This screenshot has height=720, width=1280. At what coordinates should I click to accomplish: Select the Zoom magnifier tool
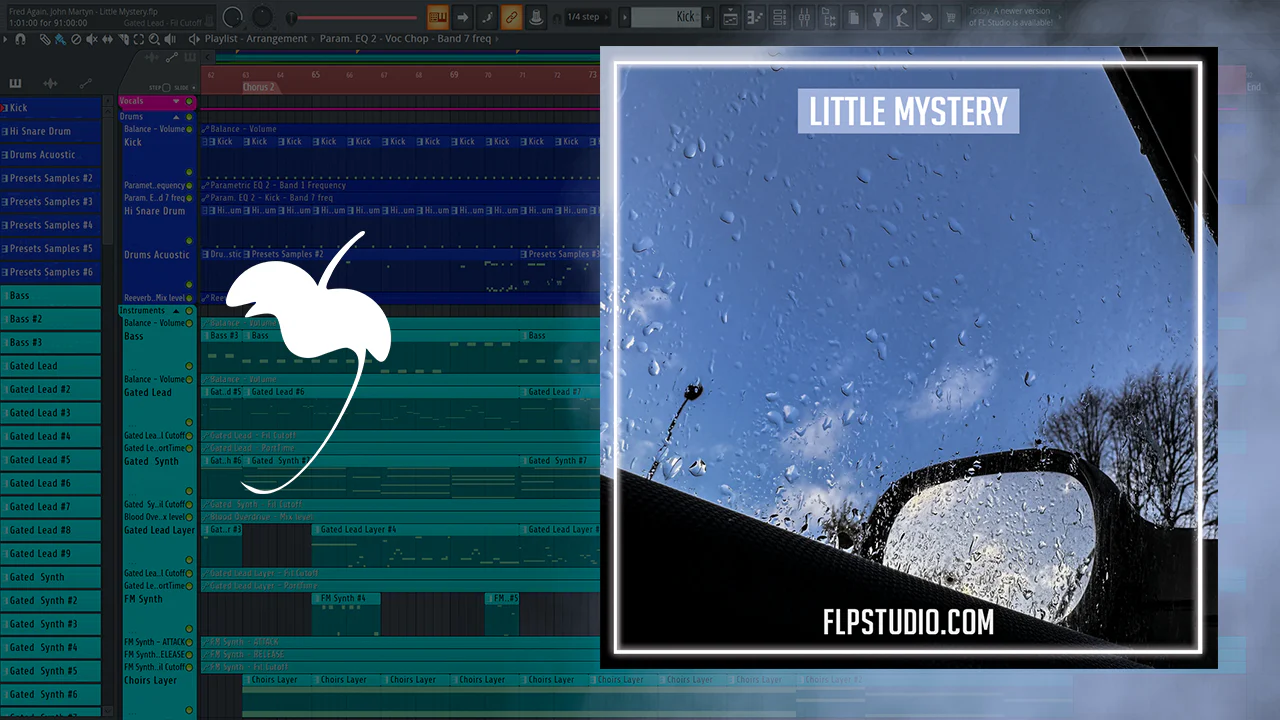(x=156, y=39)
